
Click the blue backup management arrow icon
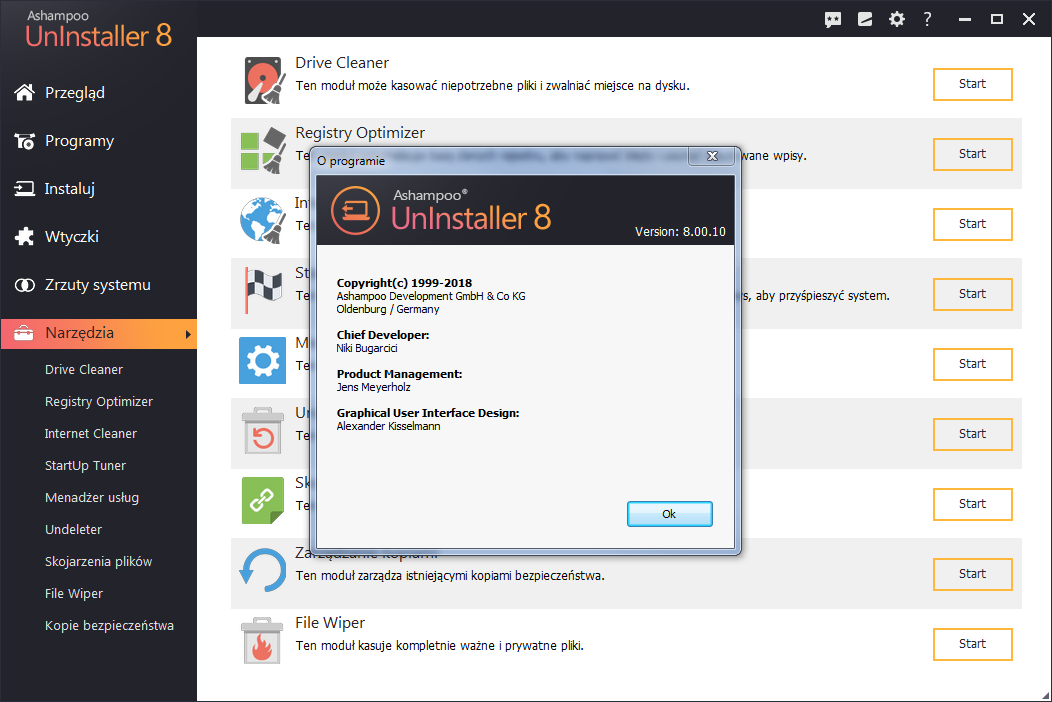(262, 570)
